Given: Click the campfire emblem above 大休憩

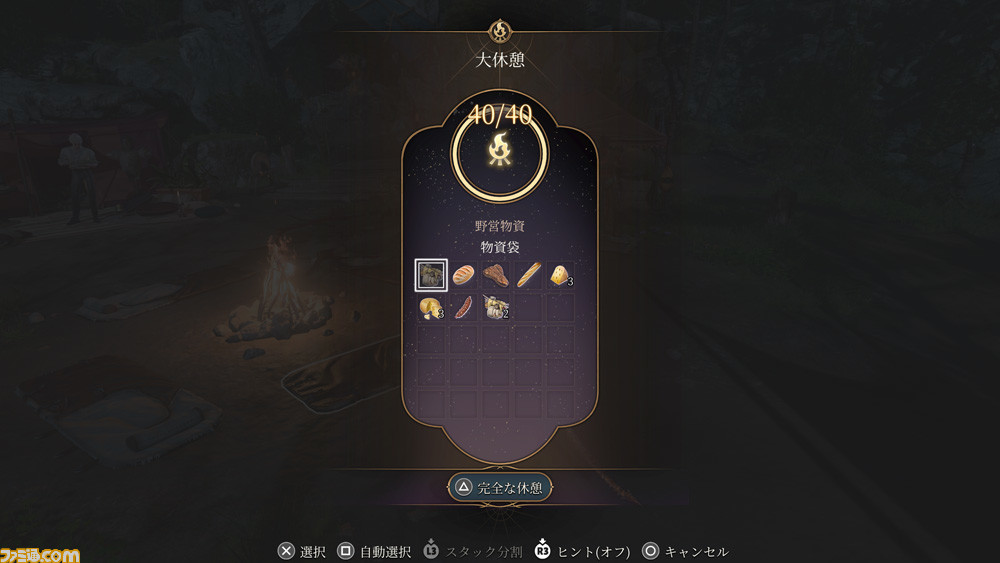Looking at the screenshot, I should coord(500,31).
